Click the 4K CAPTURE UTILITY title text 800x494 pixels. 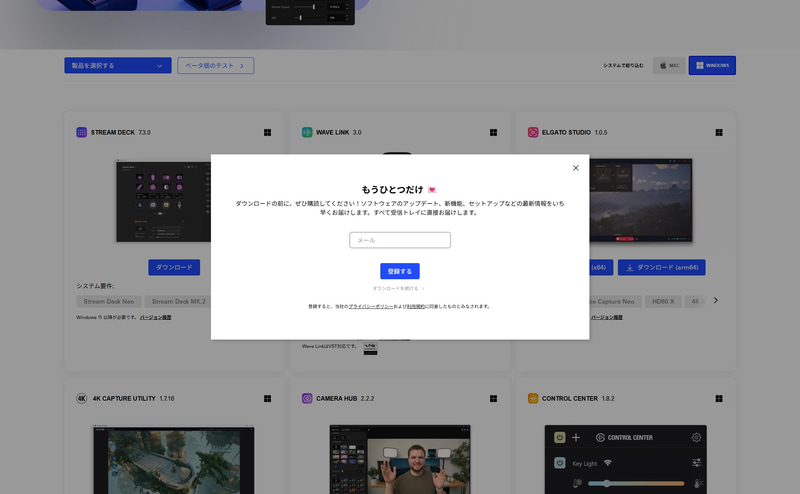[124, 399]
